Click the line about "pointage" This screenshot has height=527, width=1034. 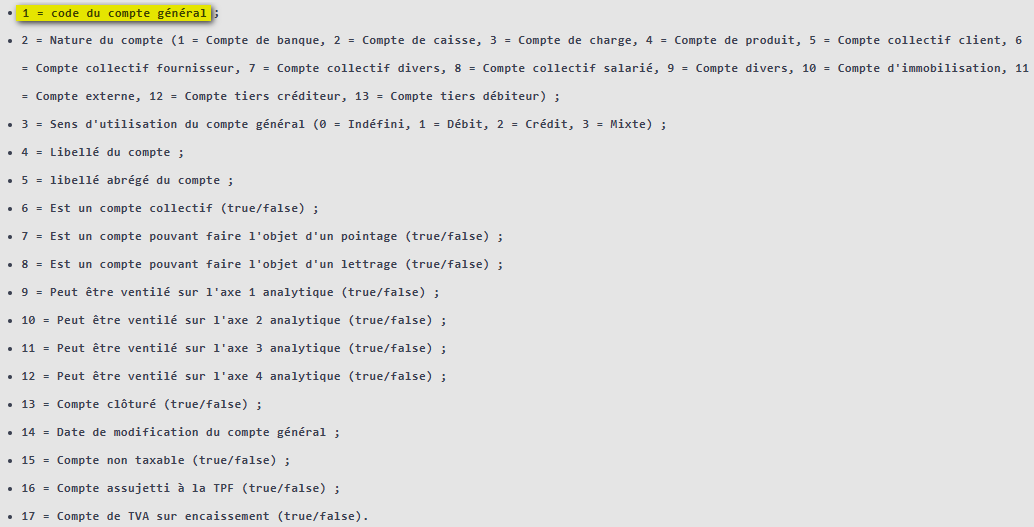(262, 236)
